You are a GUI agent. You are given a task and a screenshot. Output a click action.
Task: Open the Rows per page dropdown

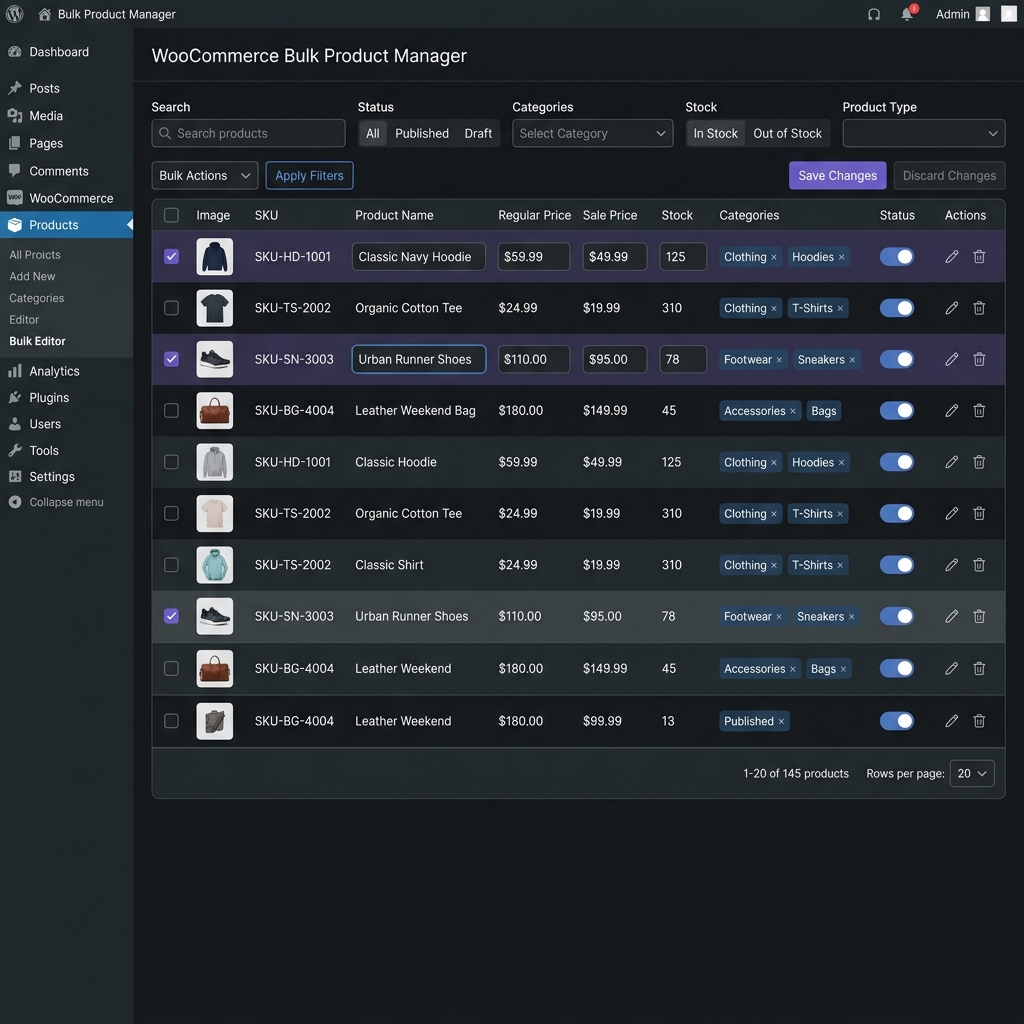click(x=972, y=773)
